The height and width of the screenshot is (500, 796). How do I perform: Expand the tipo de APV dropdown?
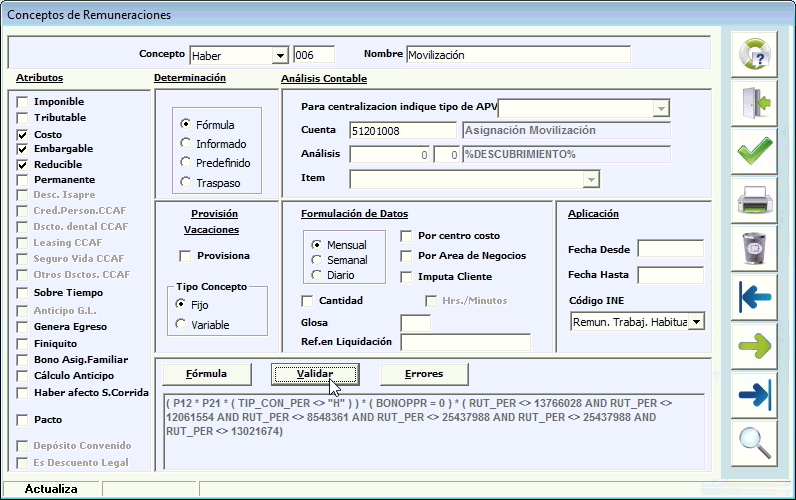click(661, 108)
